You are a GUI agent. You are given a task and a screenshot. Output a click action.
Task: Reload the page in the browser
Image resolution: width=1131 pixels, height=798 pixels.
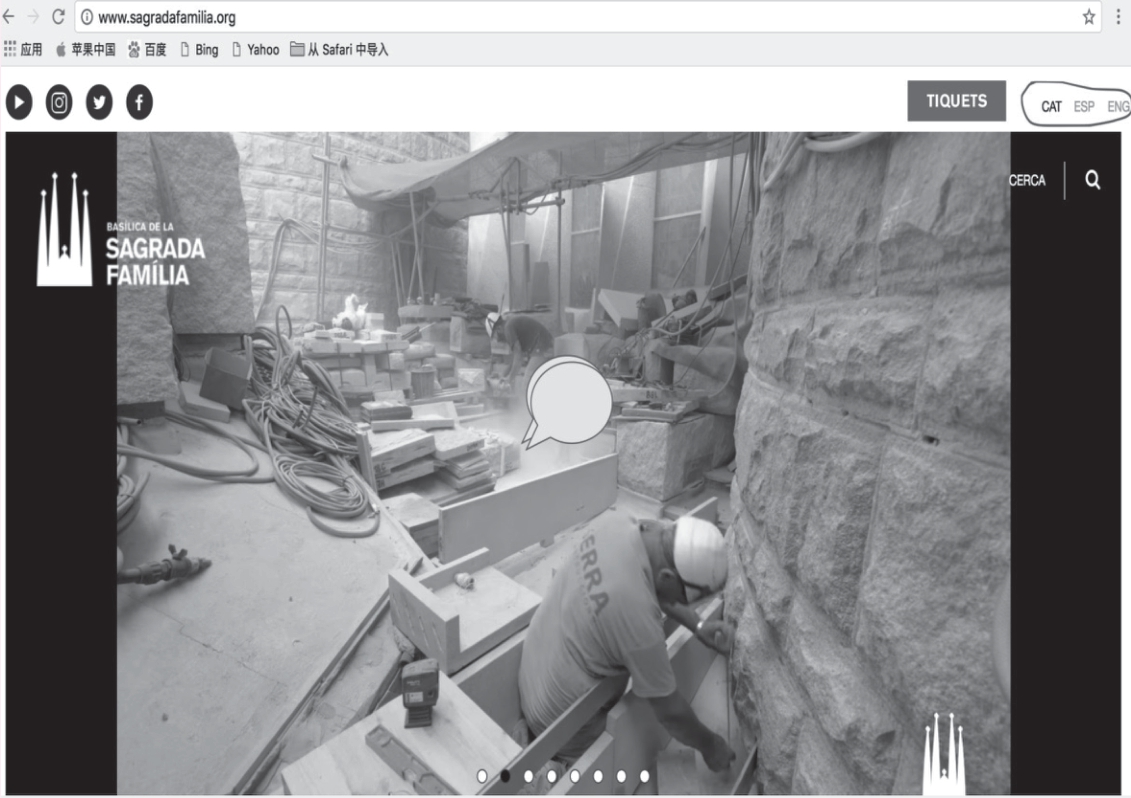coord(58,17)
